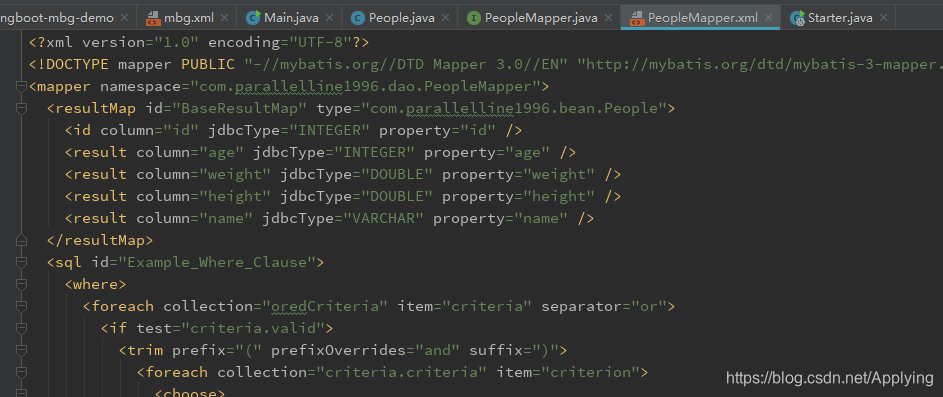Close the People.java tab
The width and height of the screenshot is (943, 397).
[x=446, y=17]
